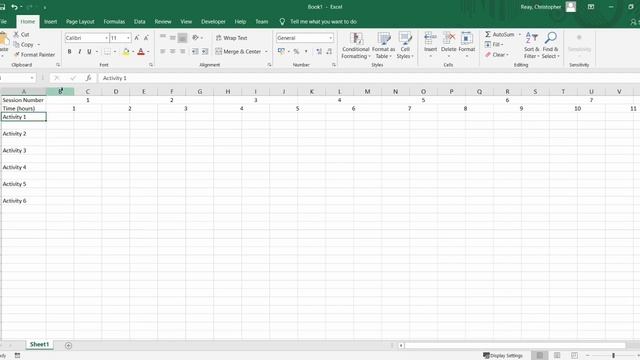The width and height of the screenshot is (640, 360).
Task: Decrease font size with smaller A
Action: click(x=146, y=38)
